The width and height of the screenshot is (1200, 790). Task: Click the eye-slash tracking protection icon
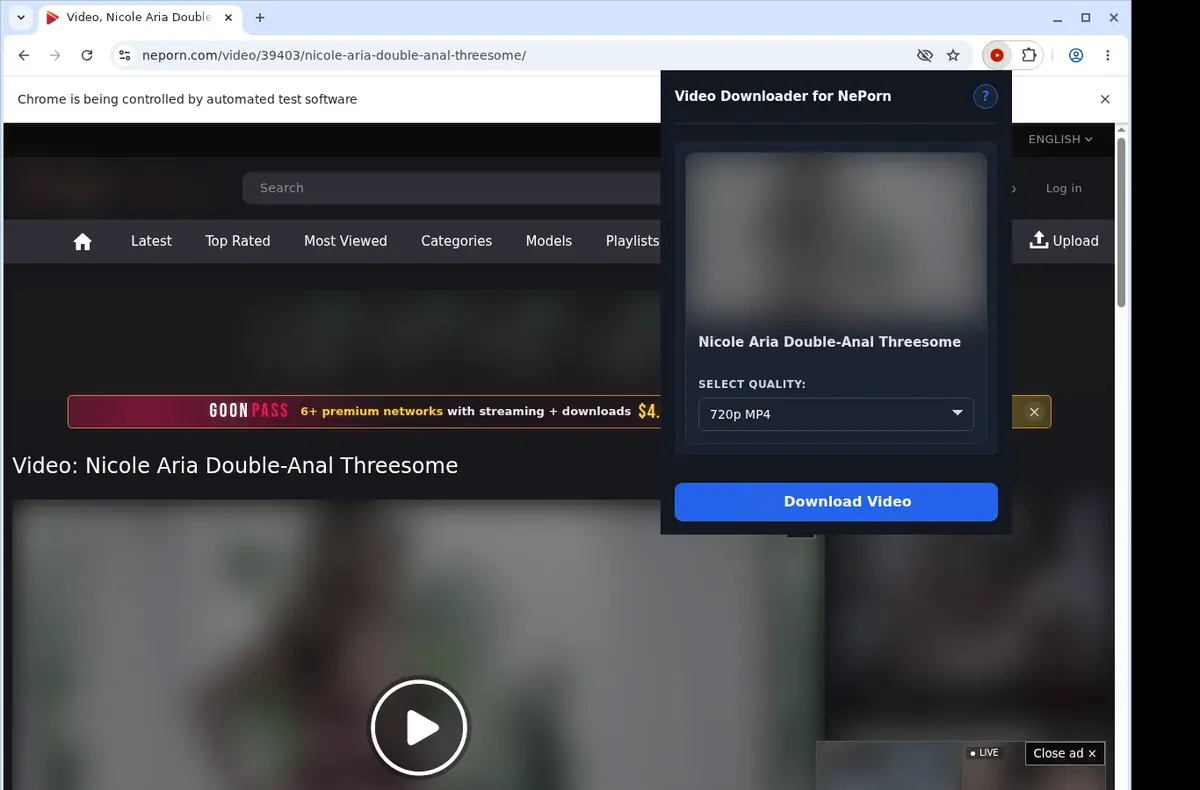coord(925,56)
